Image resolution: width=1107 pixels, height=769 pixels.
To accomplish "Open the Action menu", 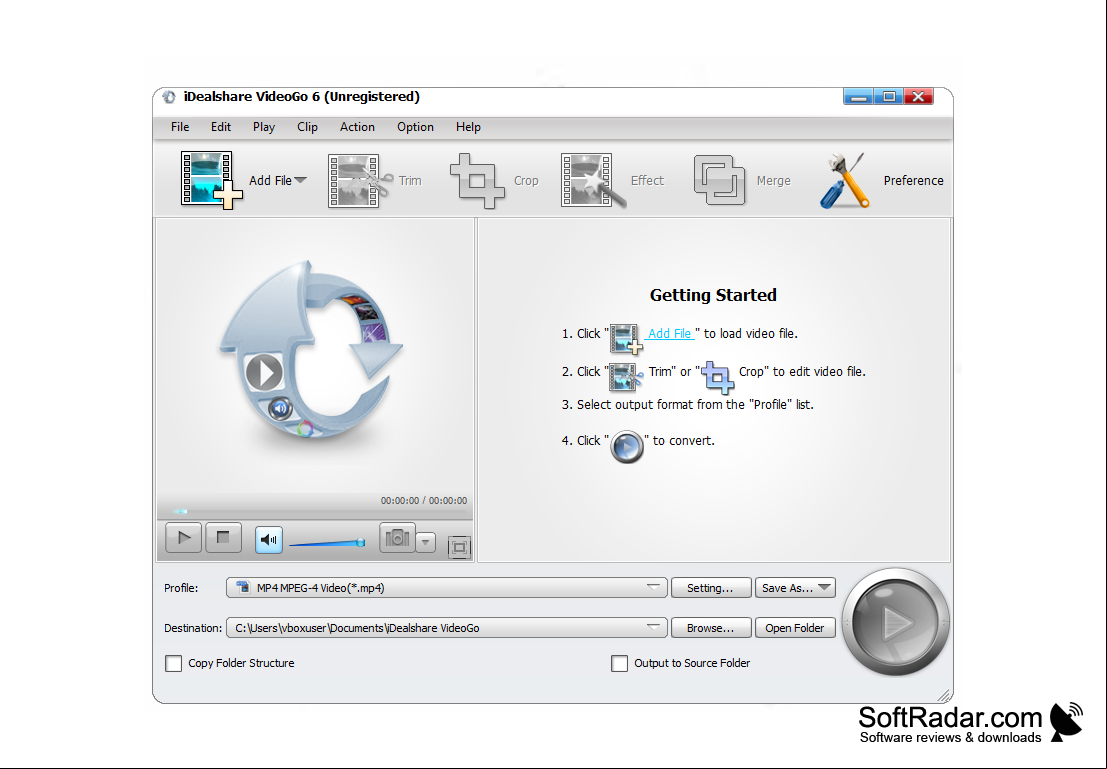I will (357, 127).
